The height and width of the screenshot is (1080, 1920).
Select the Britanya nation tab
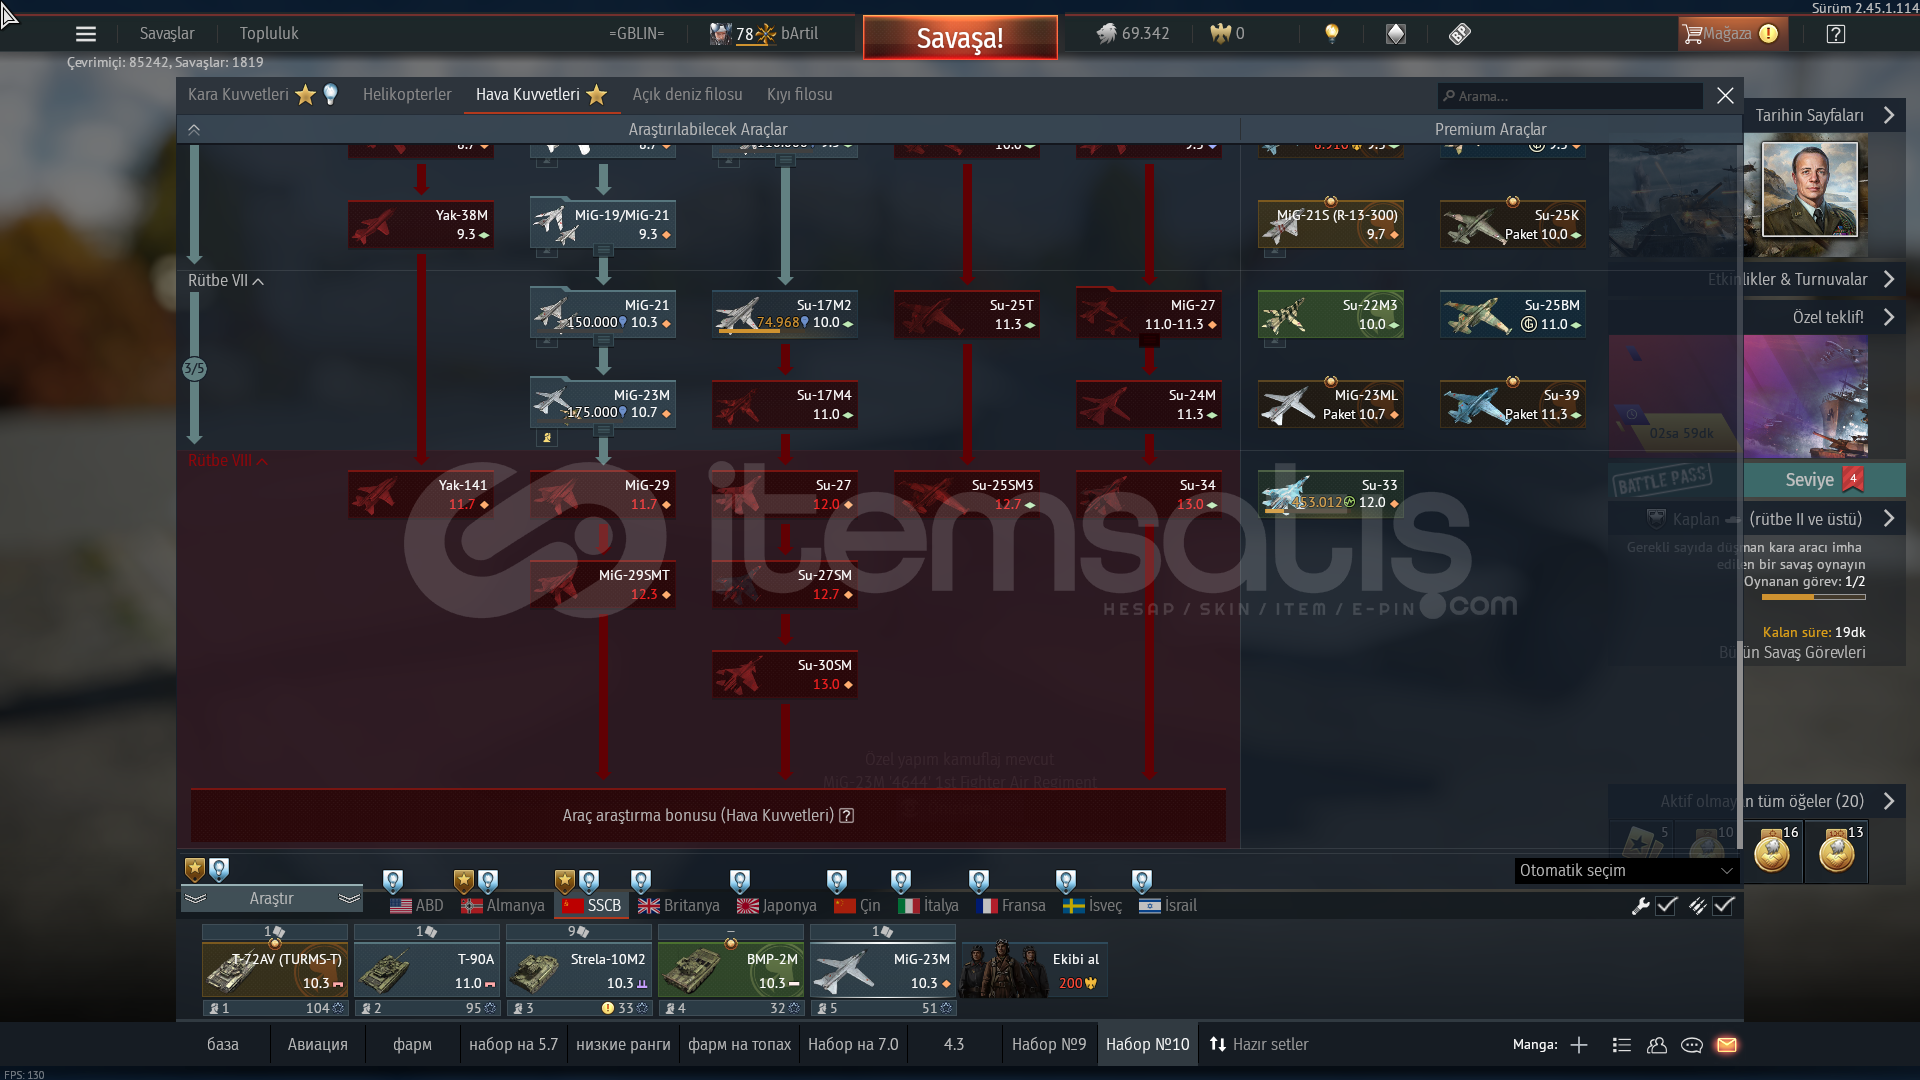[679, 906]
